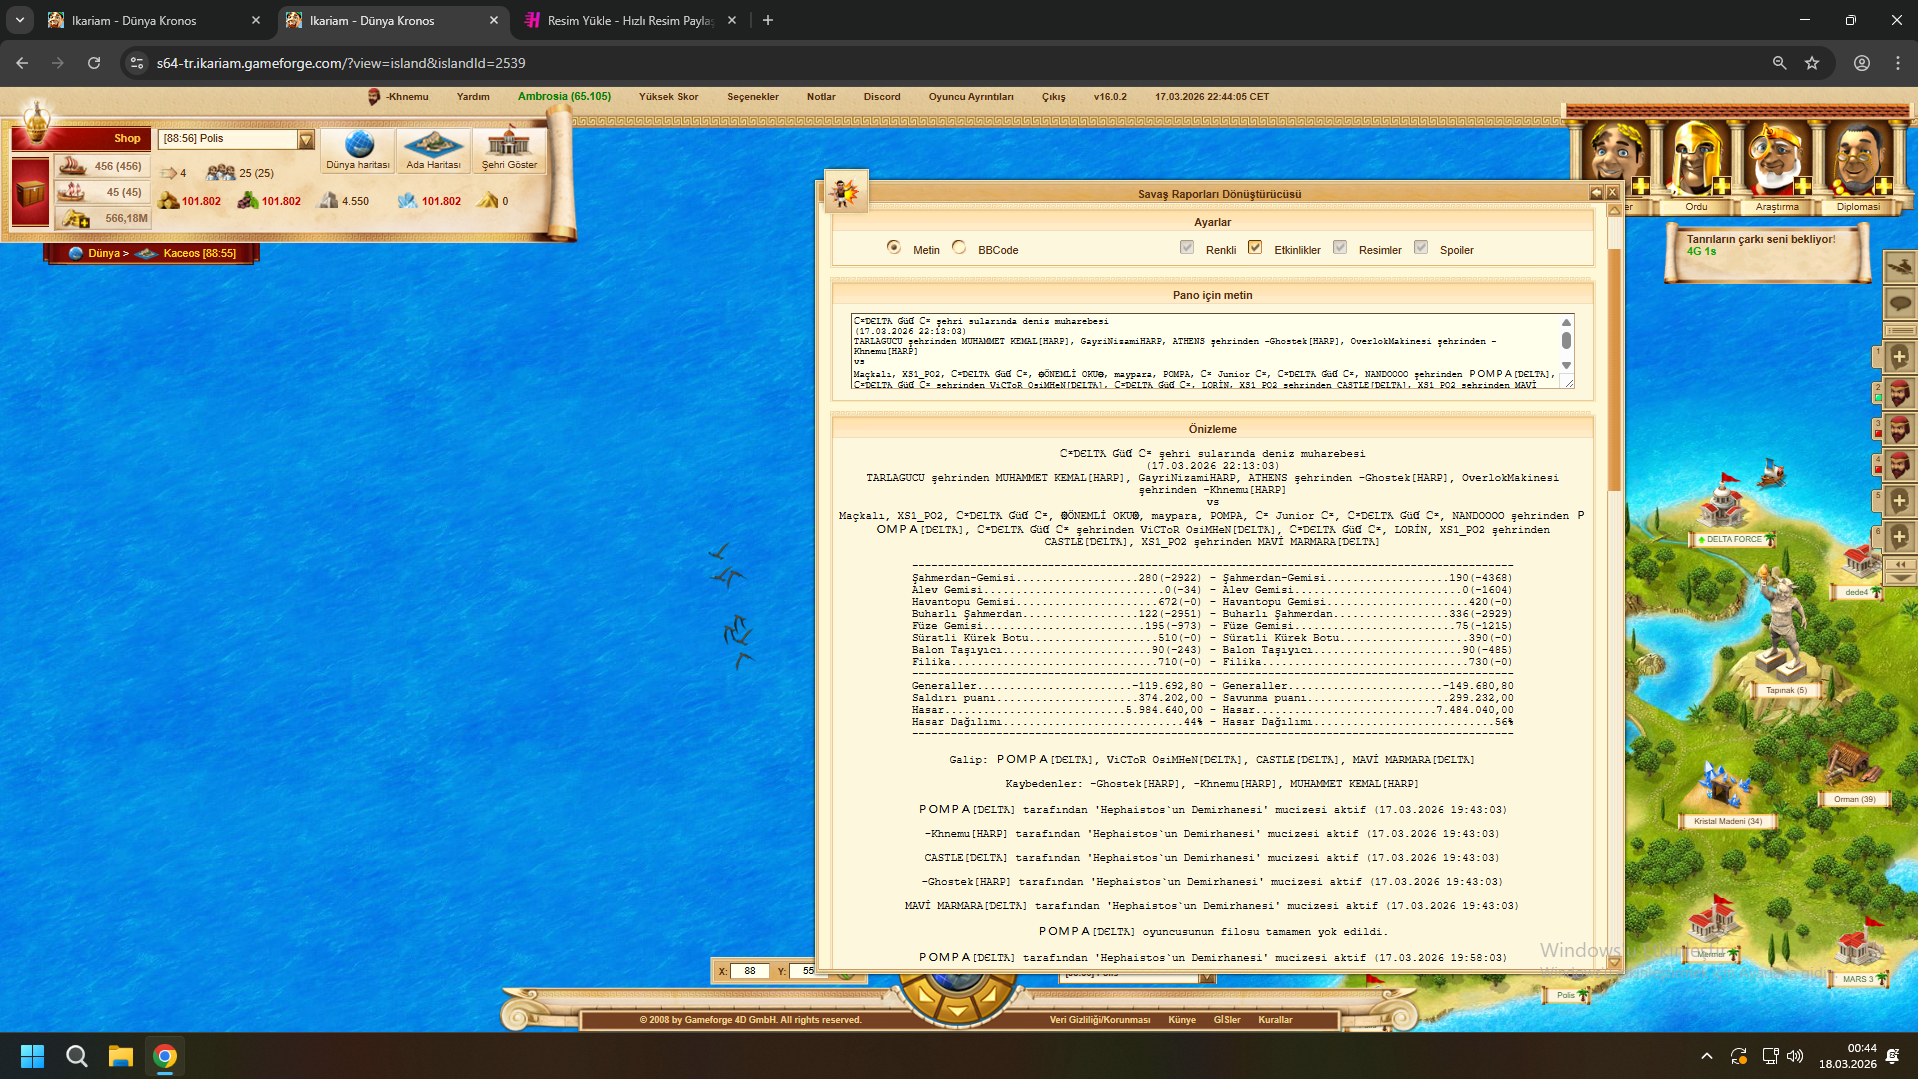1918x1079 pixels.
Task: Switch to Resim Yükle browser tab
Action: pyautogui.click(x=630, y=20)
